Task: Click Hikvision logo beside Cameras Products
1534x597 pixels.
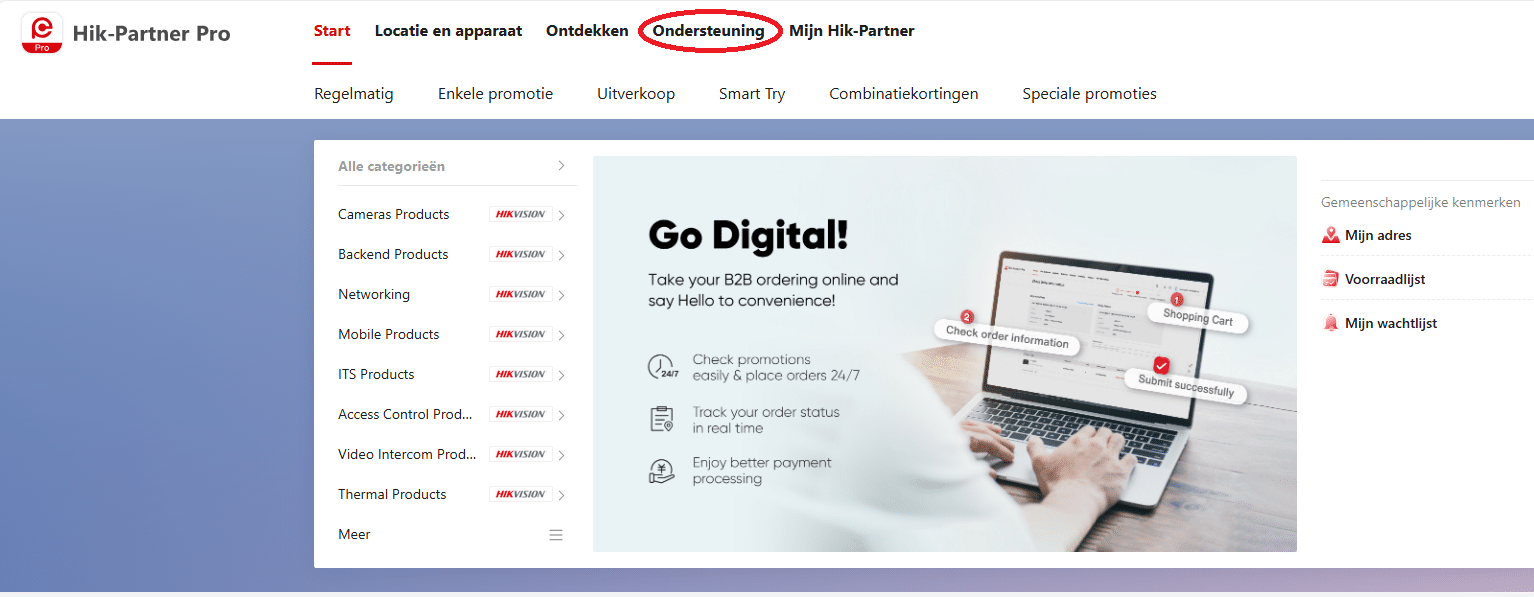Action: coord(521,214)
